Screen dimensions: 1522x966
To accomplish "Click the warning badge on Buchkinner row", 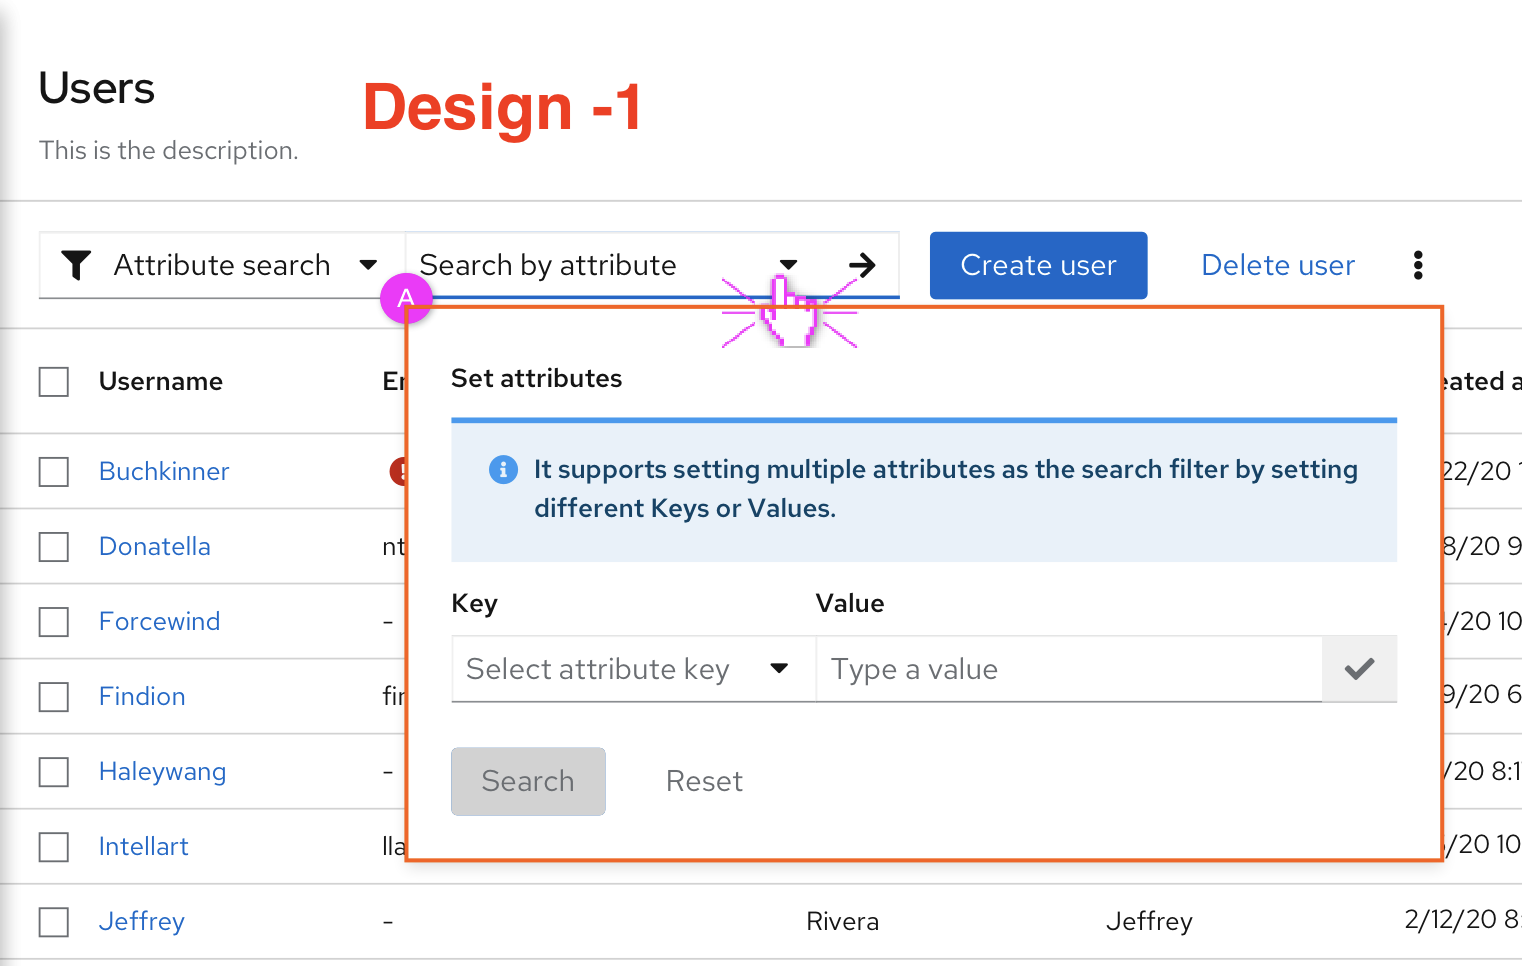I will (398, 471).
